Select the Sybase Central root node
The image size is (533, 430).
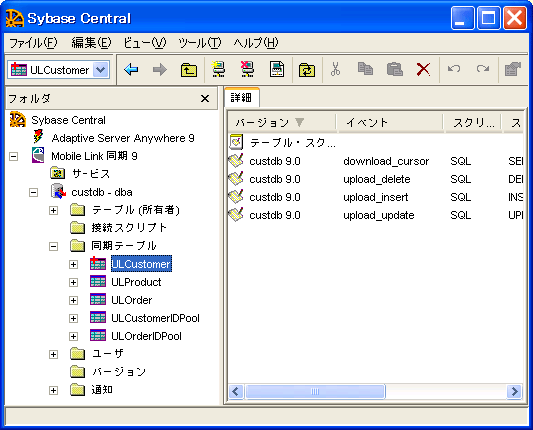68,120
